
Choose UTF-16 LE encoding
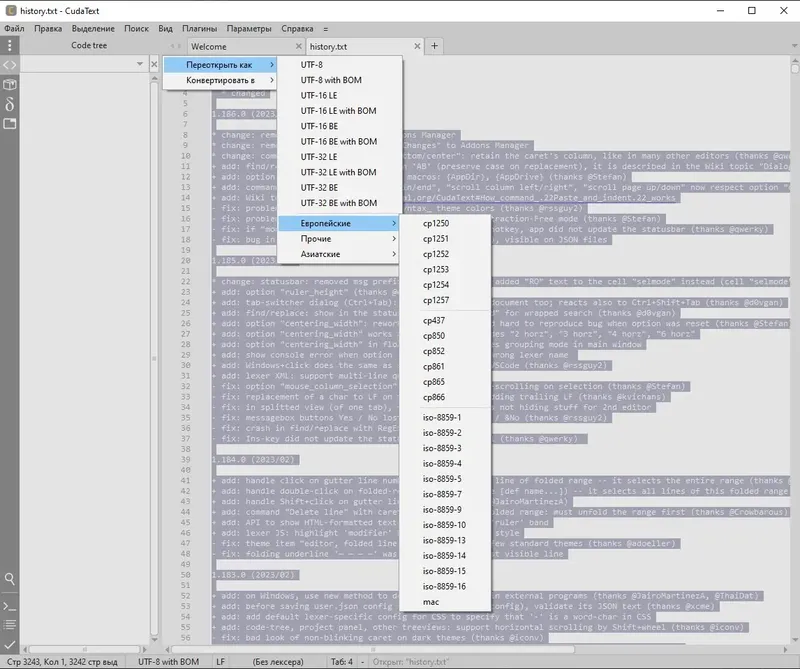click(x=338, y=95)
